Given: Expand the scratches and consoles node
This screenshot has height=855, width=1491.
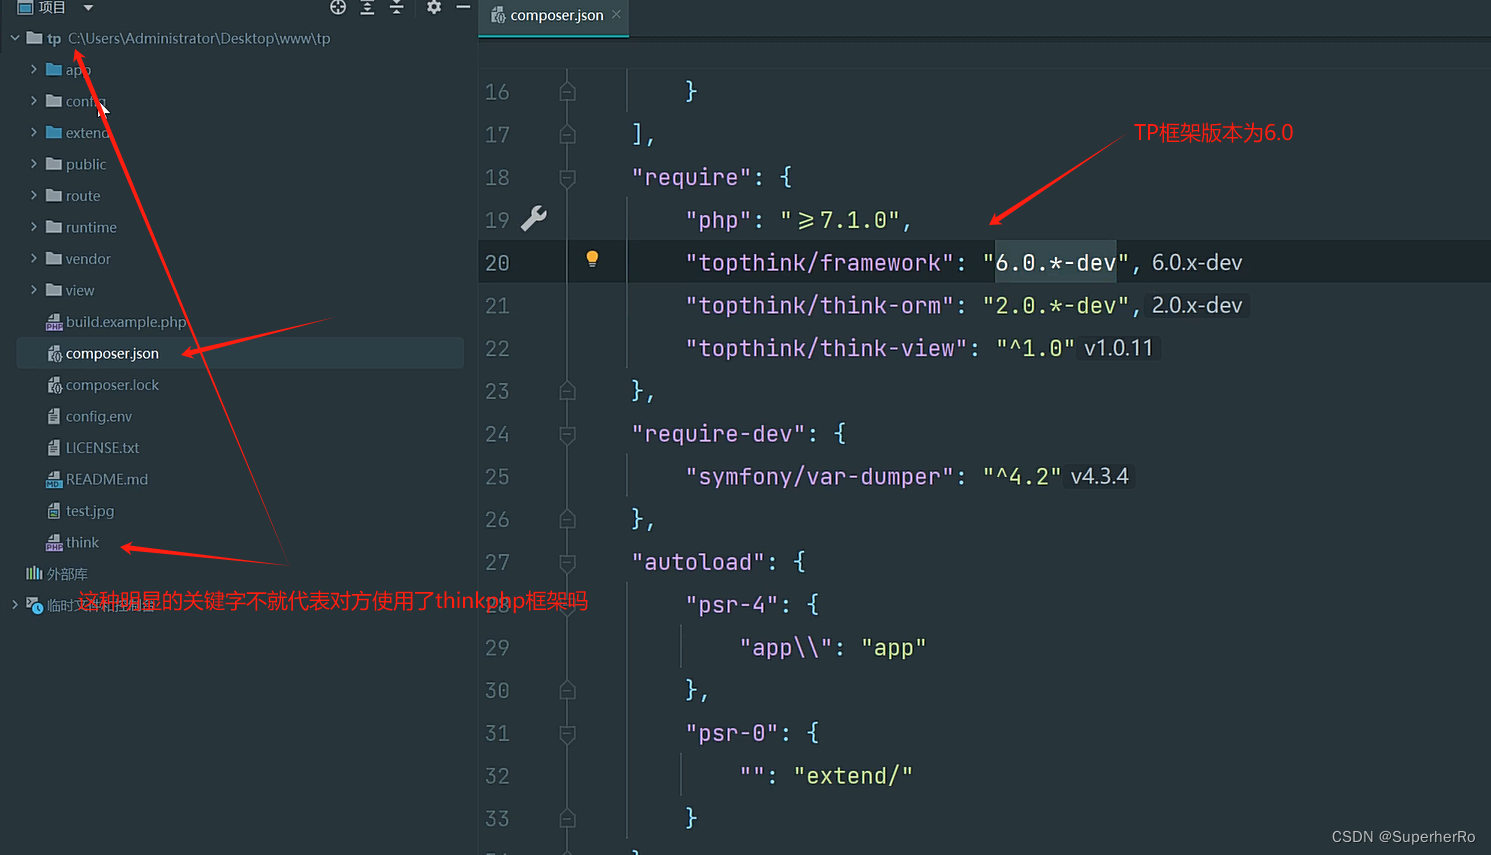Looking at the screenshot, I should point(15,605).
